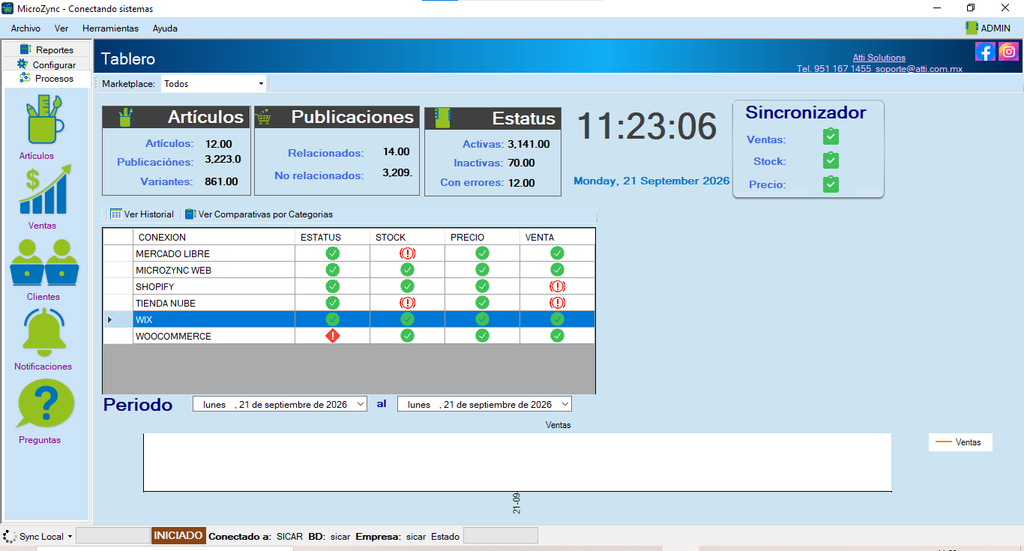The height and width of the screenshot is (551, 1024).
Task: Click the Microzync Web precio check icon
Action: coord(482,270)
